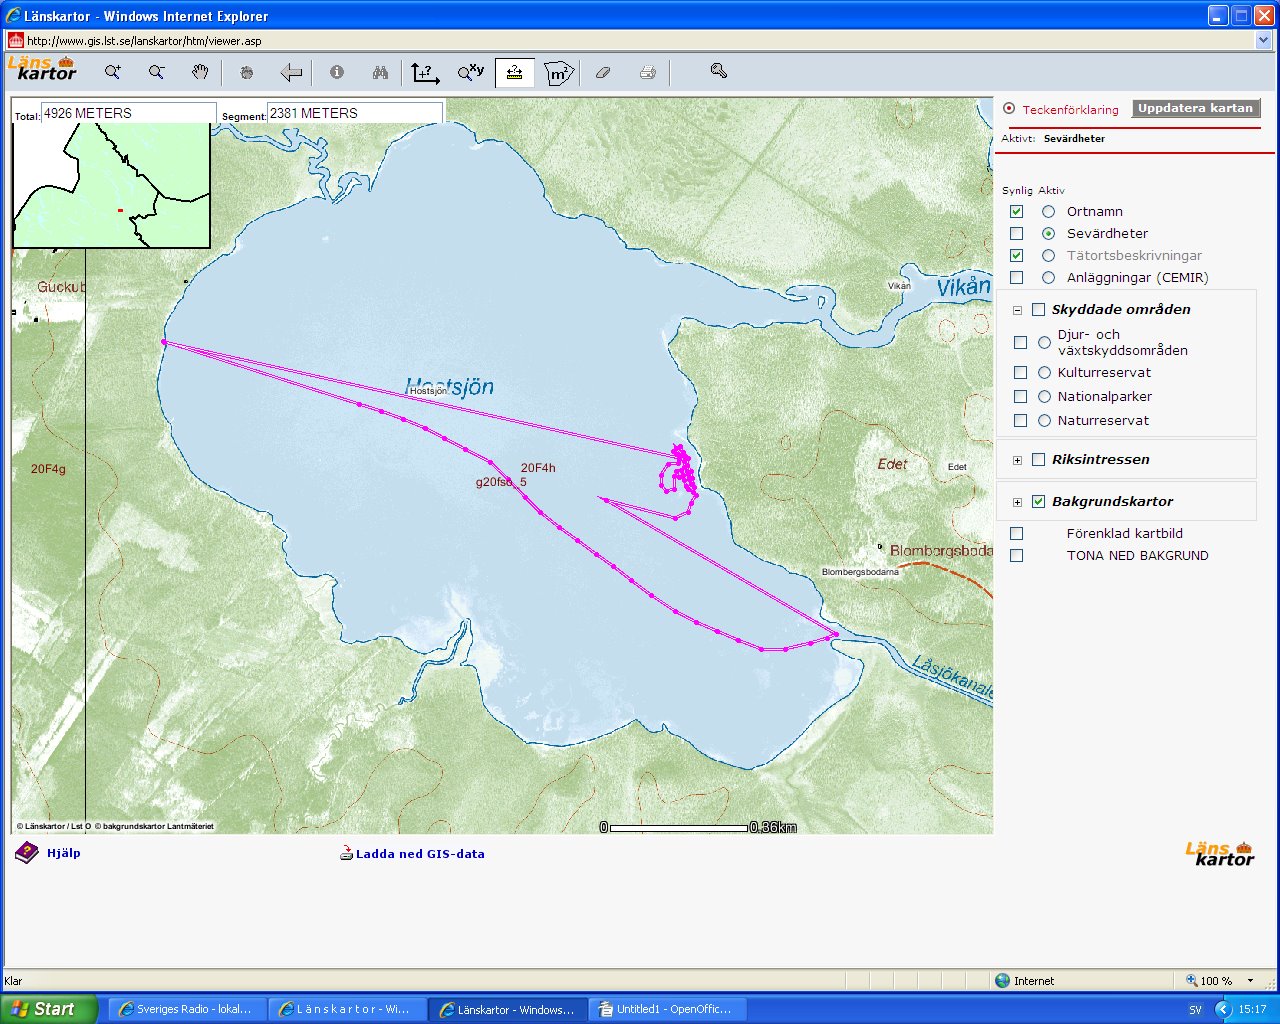The width and height of the screenshot is (1280, 1024).
Task: Open the Hjälp link
Action: [64, 853]
